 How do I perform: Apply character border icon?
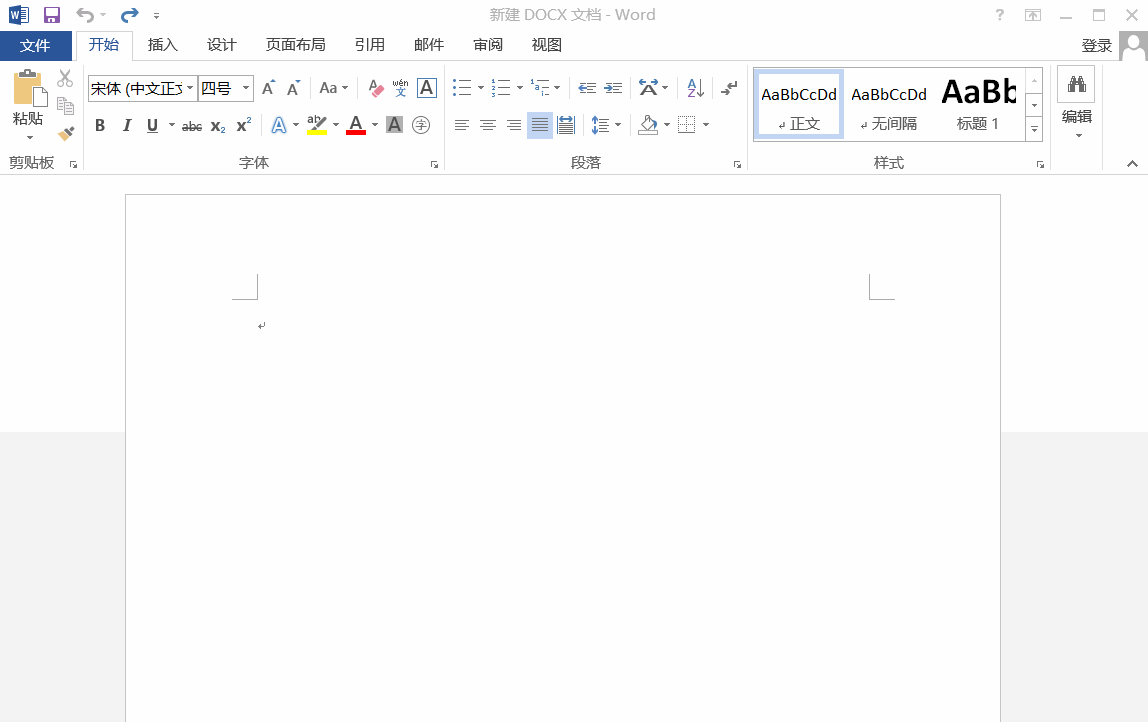[427, 88]
